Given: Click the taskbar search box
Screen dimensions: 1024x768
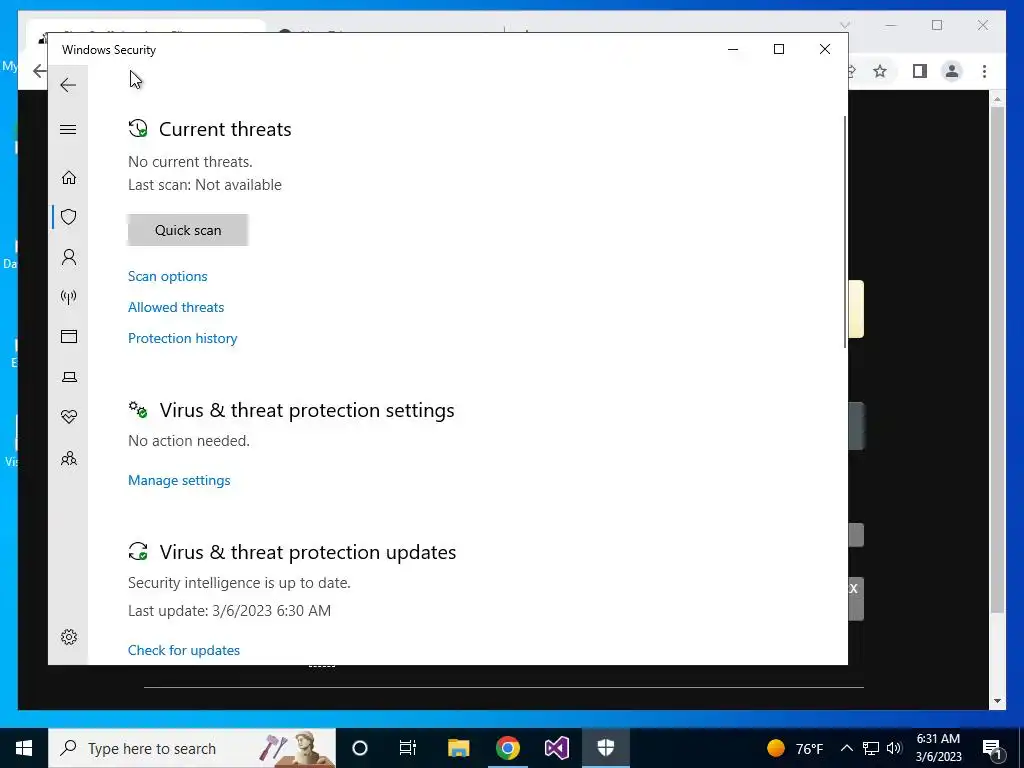Looking at the screenshot, I should coord(192,748).
